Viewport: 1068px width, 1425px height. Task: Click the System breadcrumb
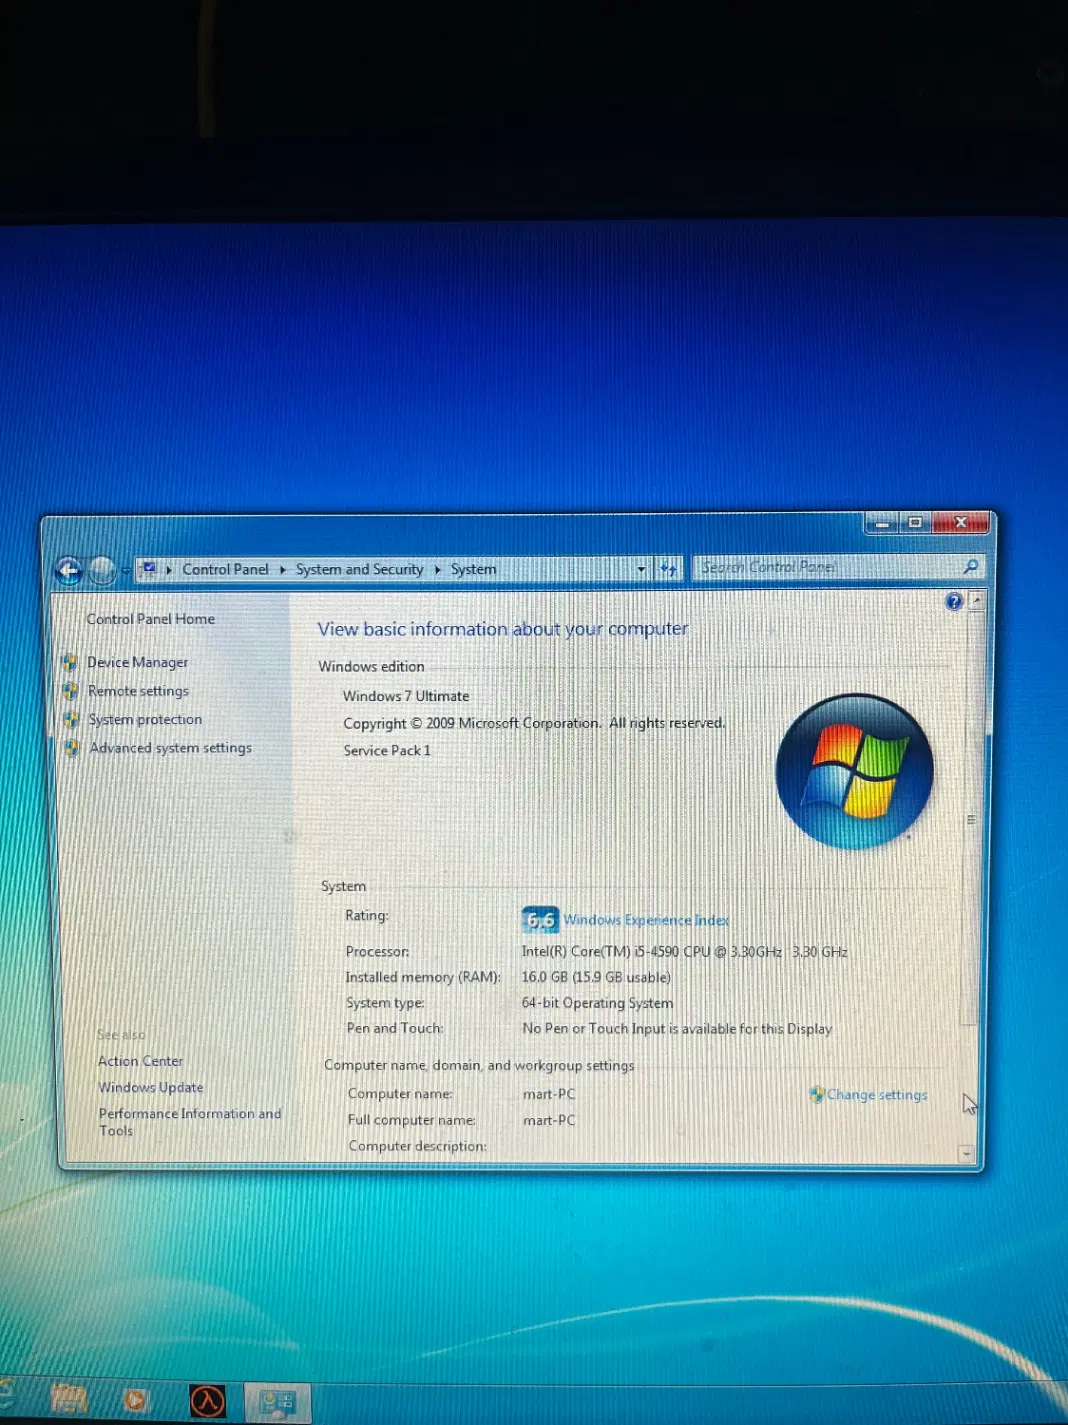pyautogui.click(x=473, y=569)
